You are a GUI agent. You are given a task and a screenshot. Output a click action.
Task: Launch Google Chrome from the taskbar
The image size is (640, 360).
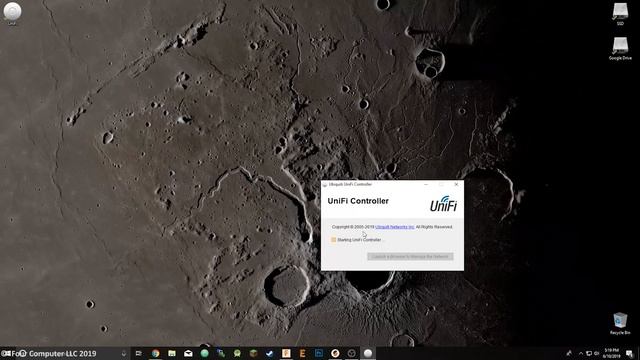[156, 353]
